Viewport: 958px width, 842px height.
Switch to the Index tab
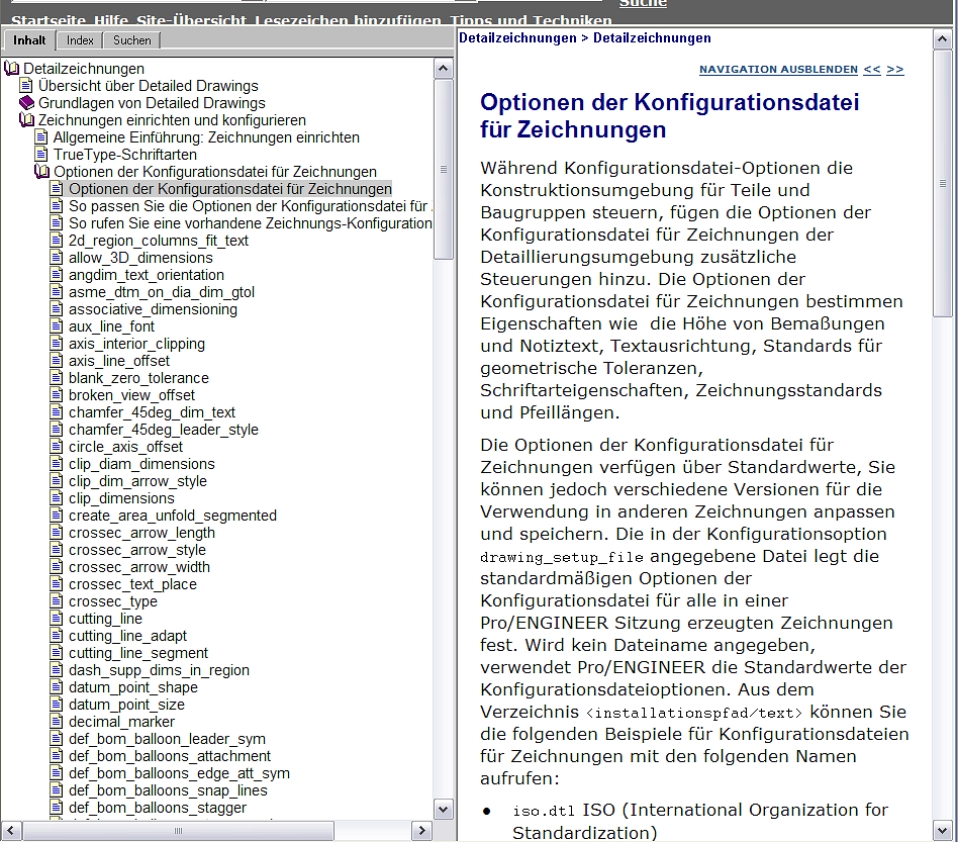80,40
